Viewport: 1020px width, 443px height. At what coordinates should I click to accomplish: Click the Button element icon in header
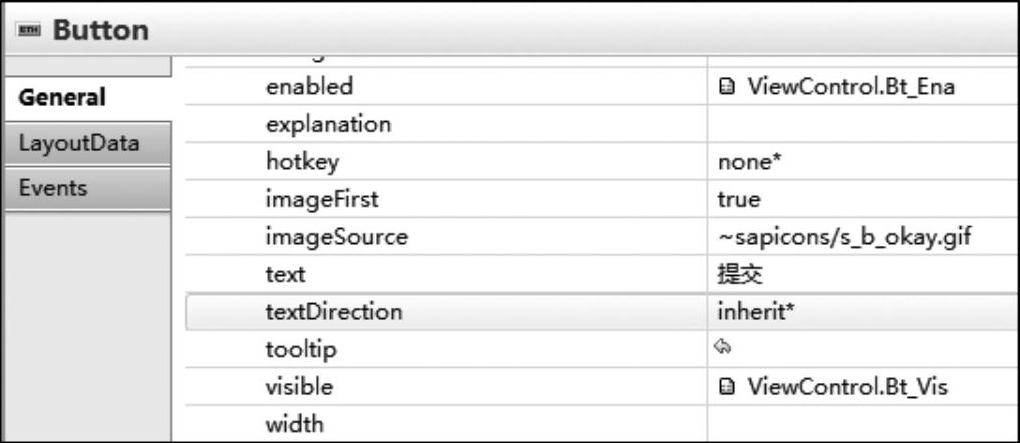[x=29, y=31]
